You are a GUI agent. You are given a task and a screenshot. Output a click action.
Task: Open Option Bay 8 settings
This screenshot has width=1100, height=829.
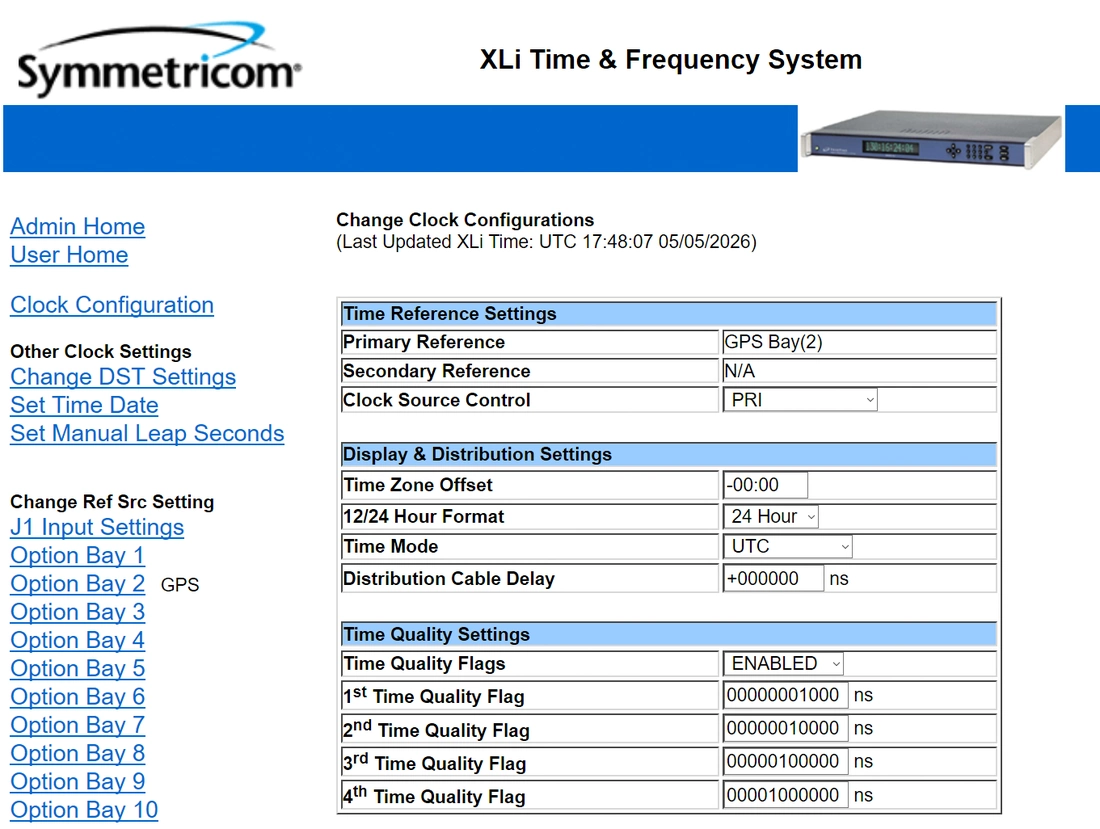tap(78, 753)
